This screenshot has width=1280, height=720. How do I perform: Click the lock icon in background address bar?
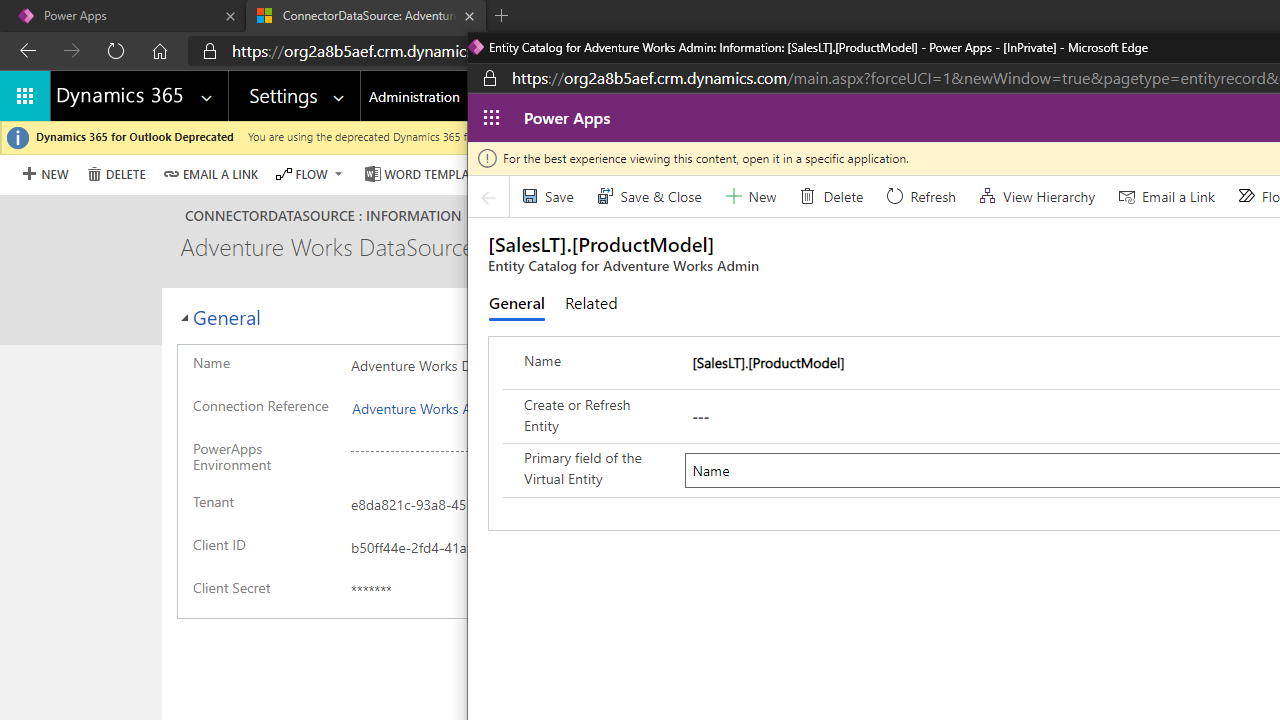[x=210, y=51]
